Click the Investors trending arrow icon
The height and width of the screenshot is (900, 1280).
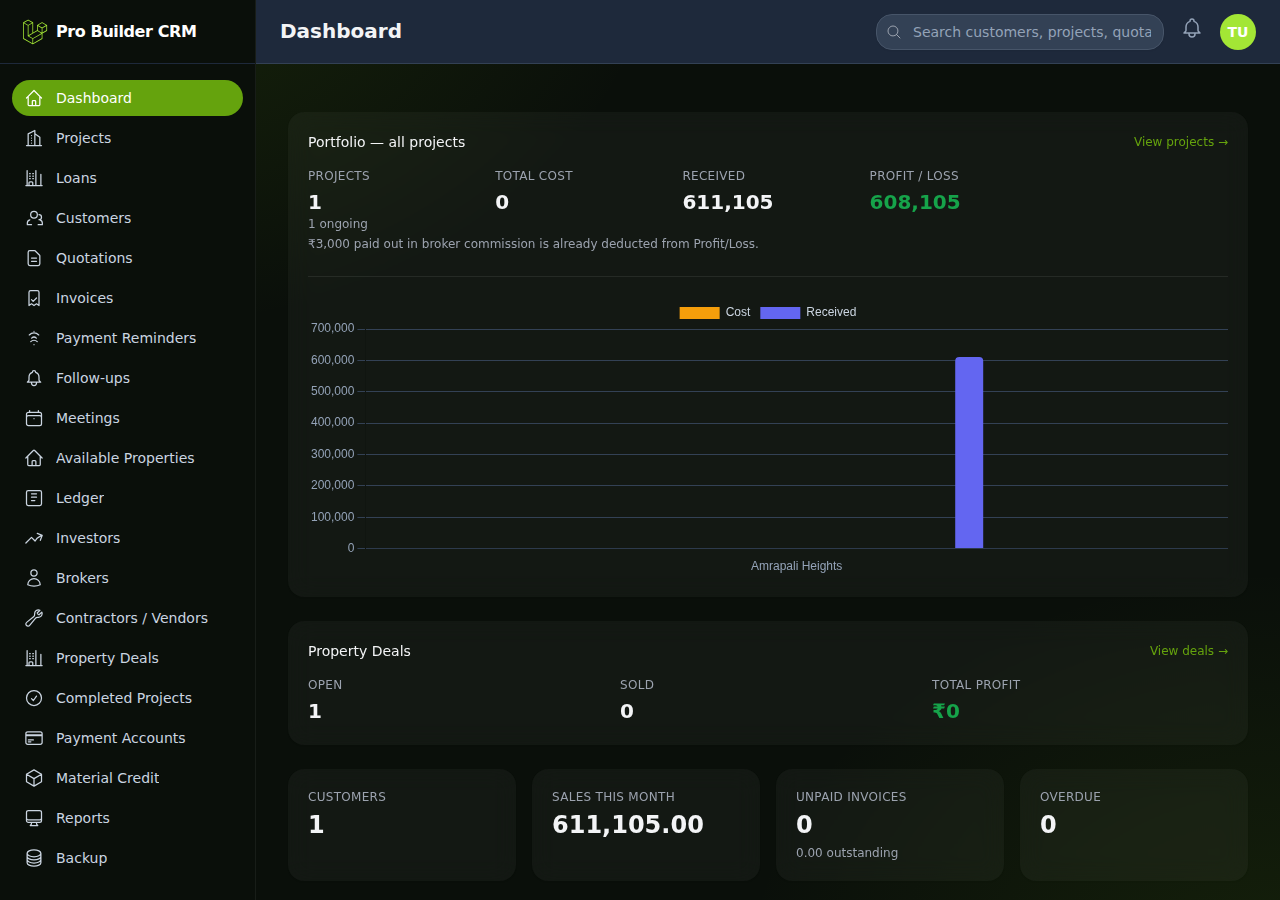34,538
